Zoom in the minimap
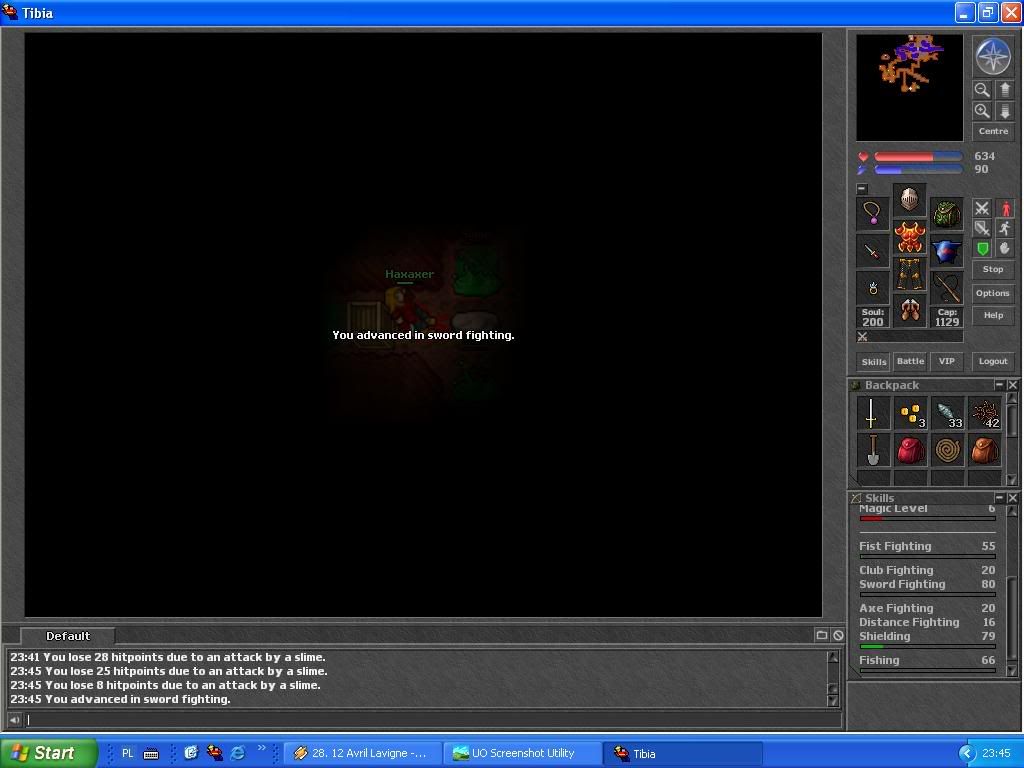1024x768 pixels. click(982, 111)
